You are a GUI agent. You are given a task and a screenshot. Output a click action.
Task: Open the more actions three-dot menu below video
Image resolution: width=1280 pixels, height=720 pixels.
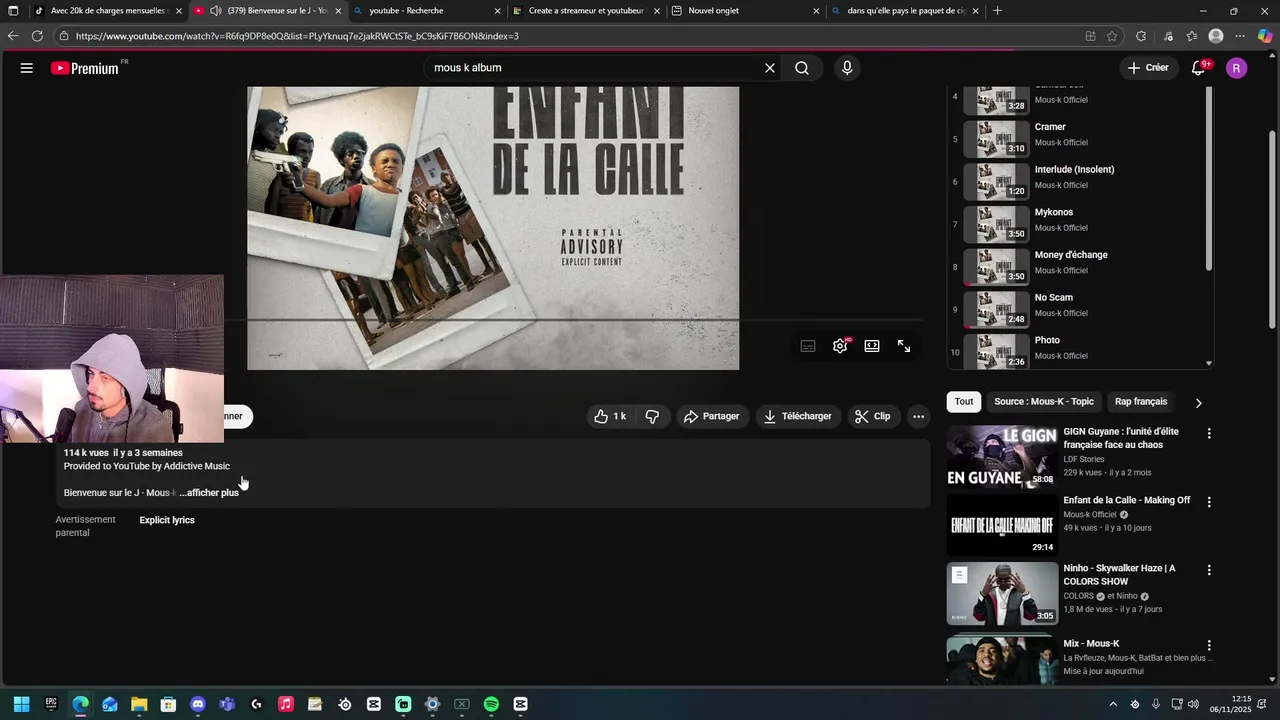point(919,416)
